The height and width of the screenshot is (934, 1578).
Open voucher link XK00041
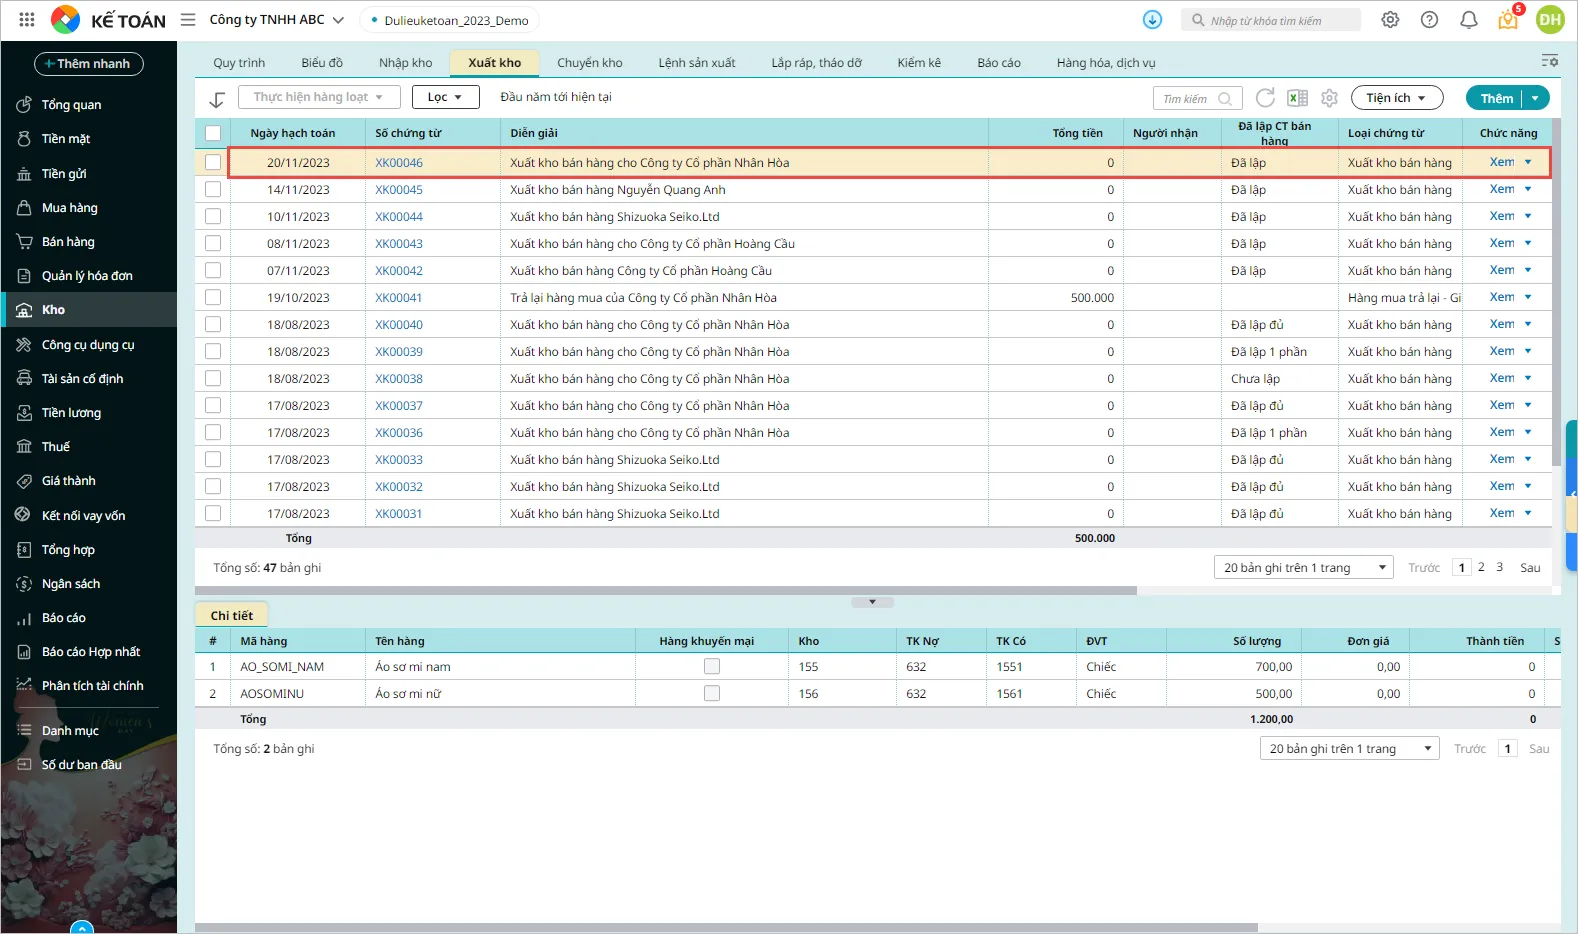click(x=399, y=298)
